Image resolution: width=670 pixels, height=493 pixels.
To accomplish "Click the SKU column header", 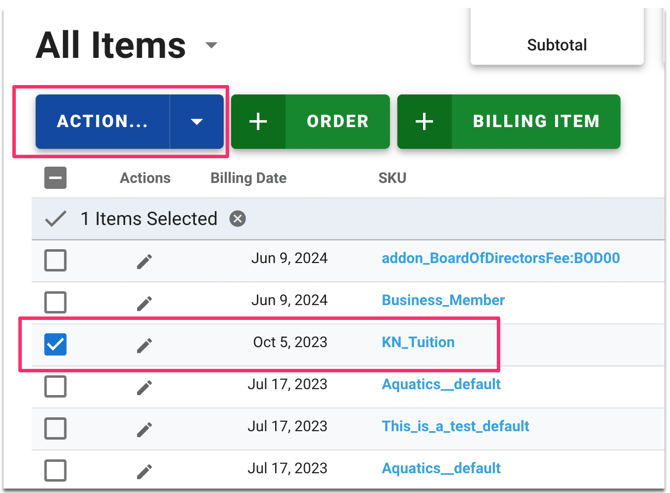I will [x=393, y=178].
